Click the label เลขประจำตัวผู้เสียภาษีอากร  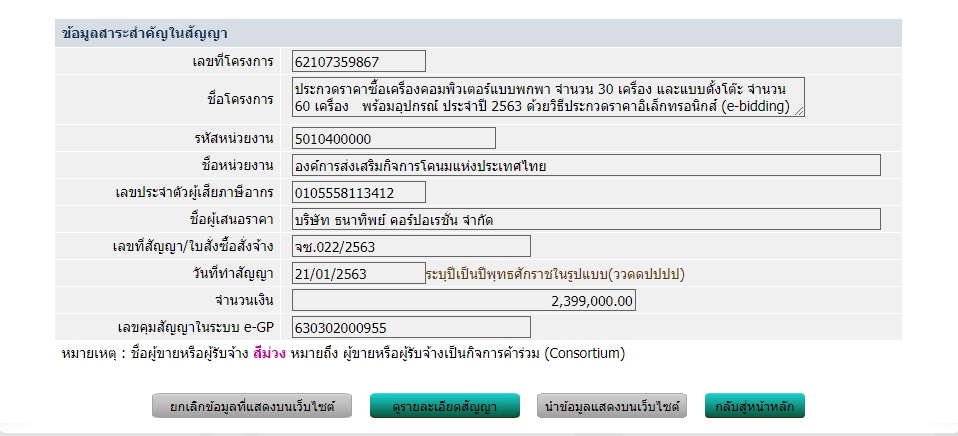(x=194, y=193)
